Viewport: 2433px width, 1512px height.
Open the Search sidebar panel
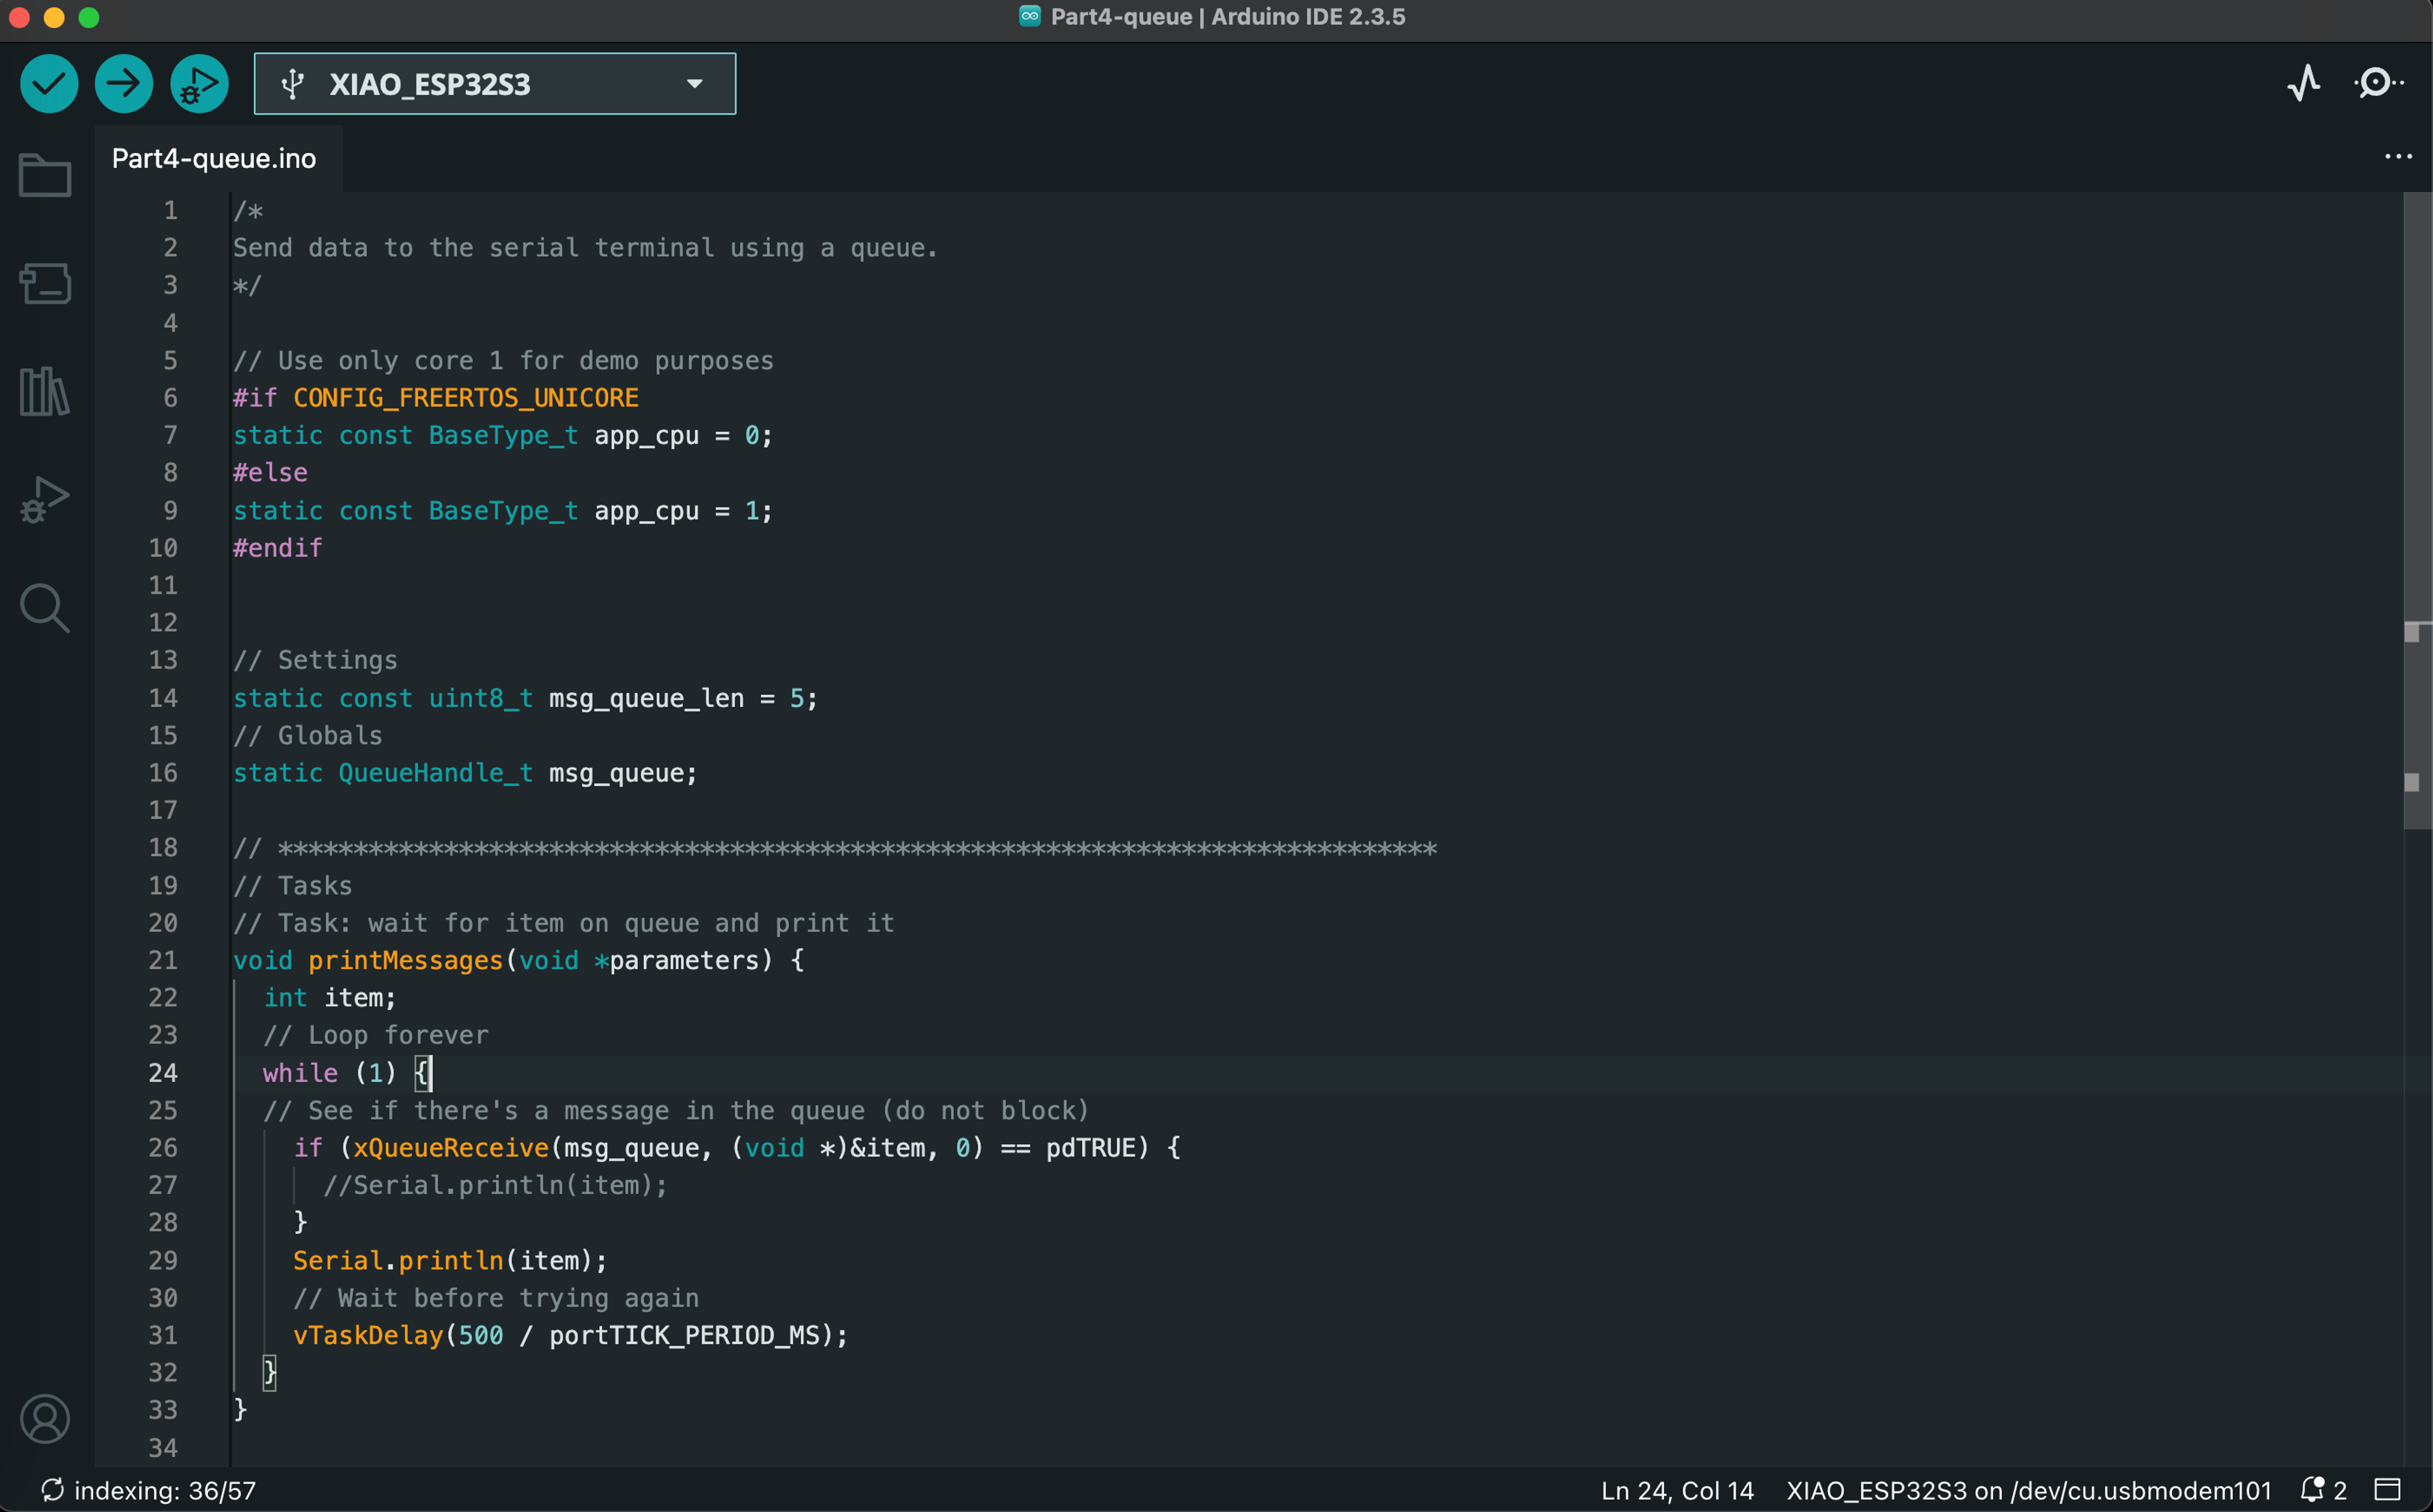pyautogui.click(x=45, y=608)
